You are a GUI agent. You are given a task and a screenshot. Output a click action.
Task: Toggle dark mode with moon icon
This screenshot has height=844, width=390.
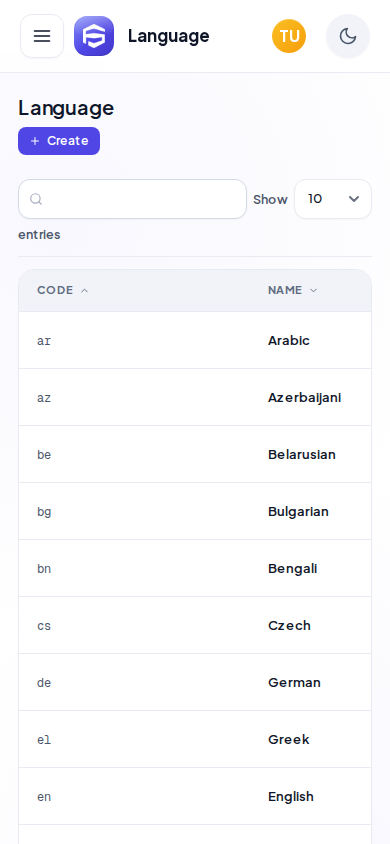pyautogui.click(x=348, y=36)
